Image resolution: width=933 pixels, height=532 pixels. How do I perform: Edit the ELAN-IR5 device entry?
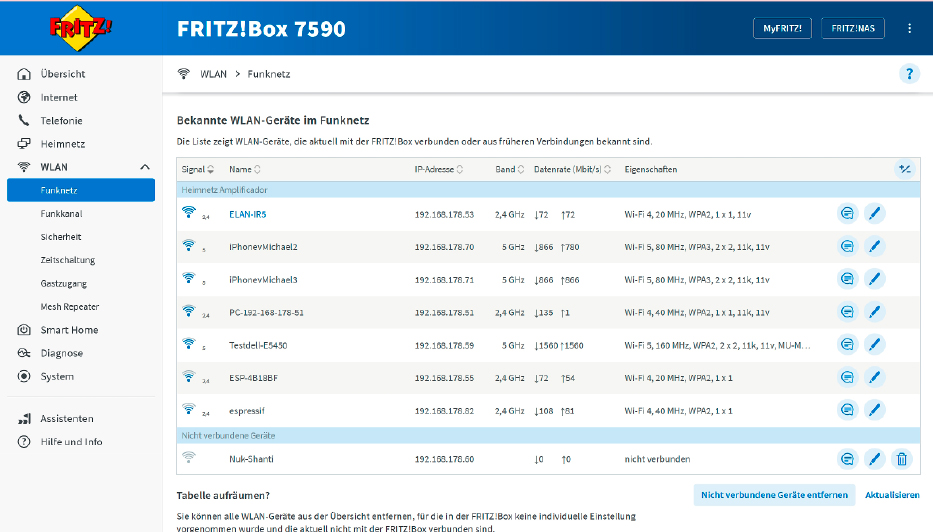click(x=874, y=214)
